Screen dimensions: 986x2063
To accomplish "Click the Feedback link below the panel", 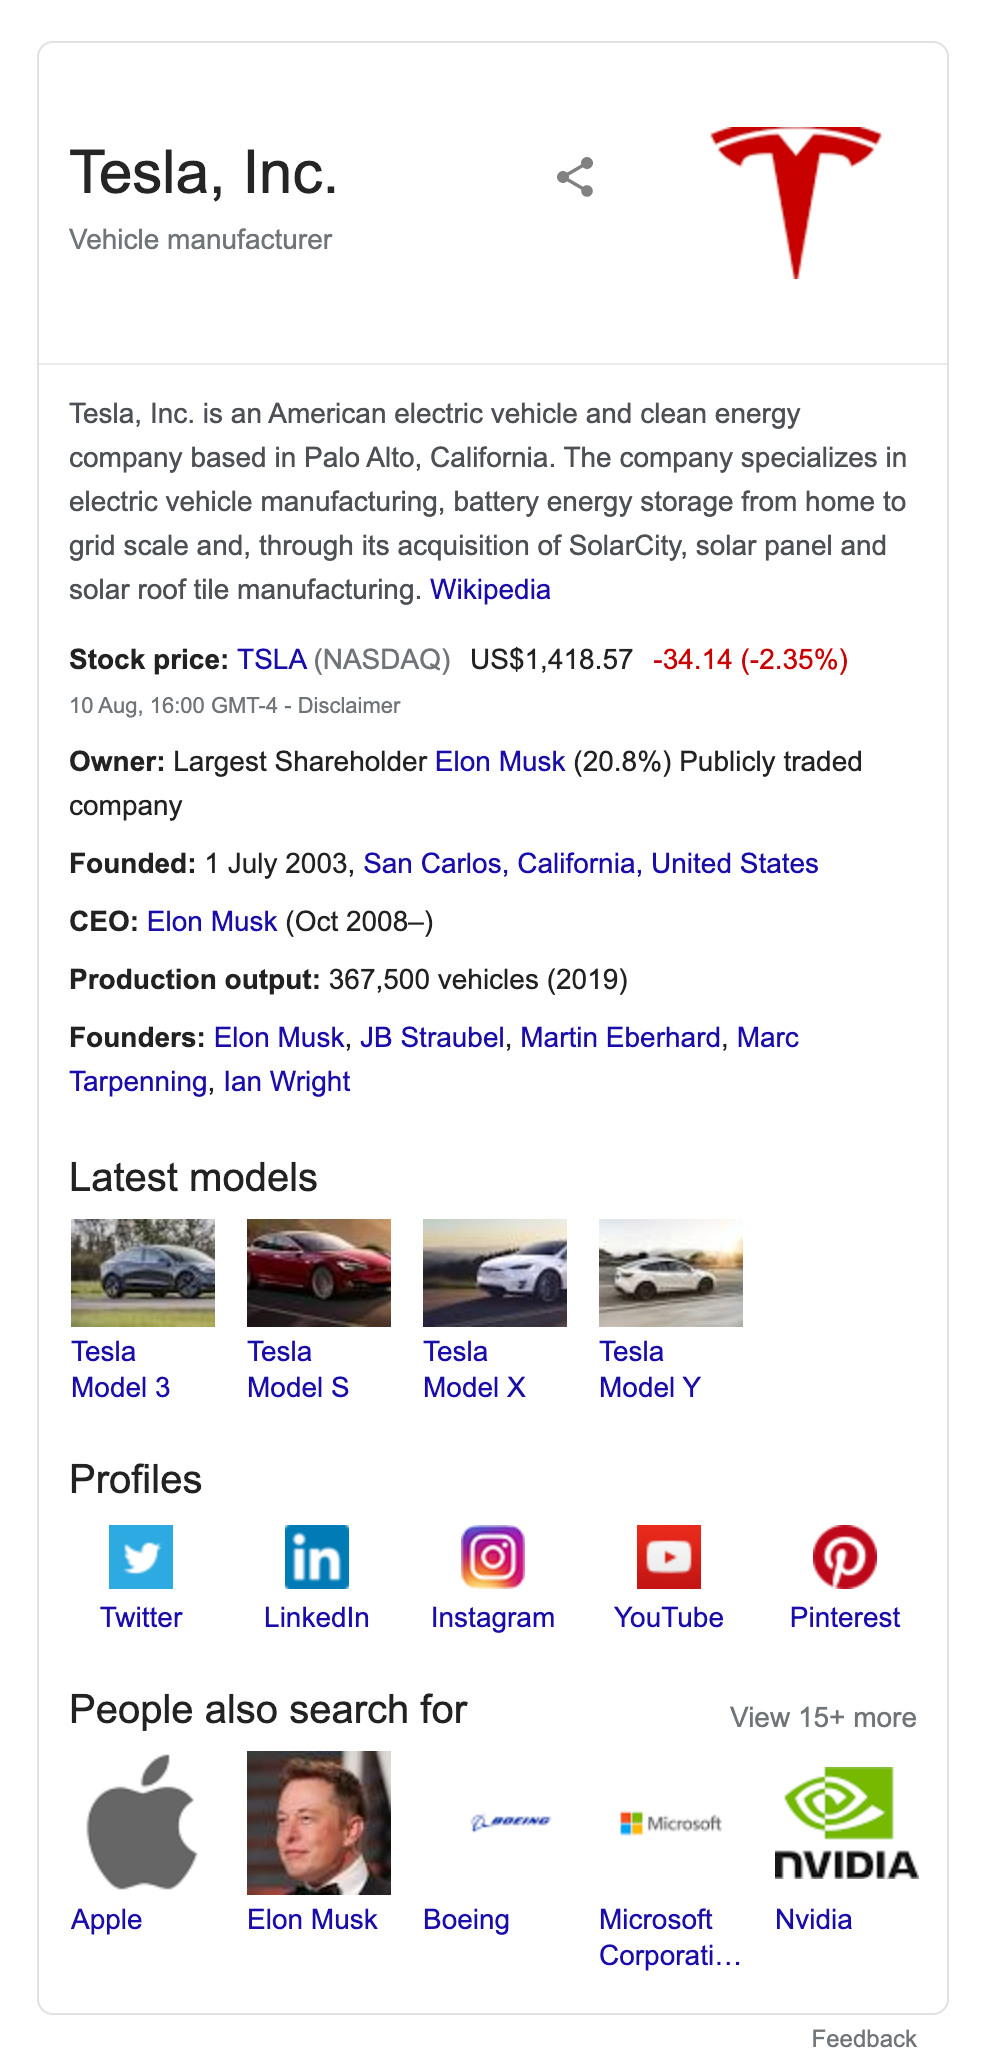I will point(864,2039).
